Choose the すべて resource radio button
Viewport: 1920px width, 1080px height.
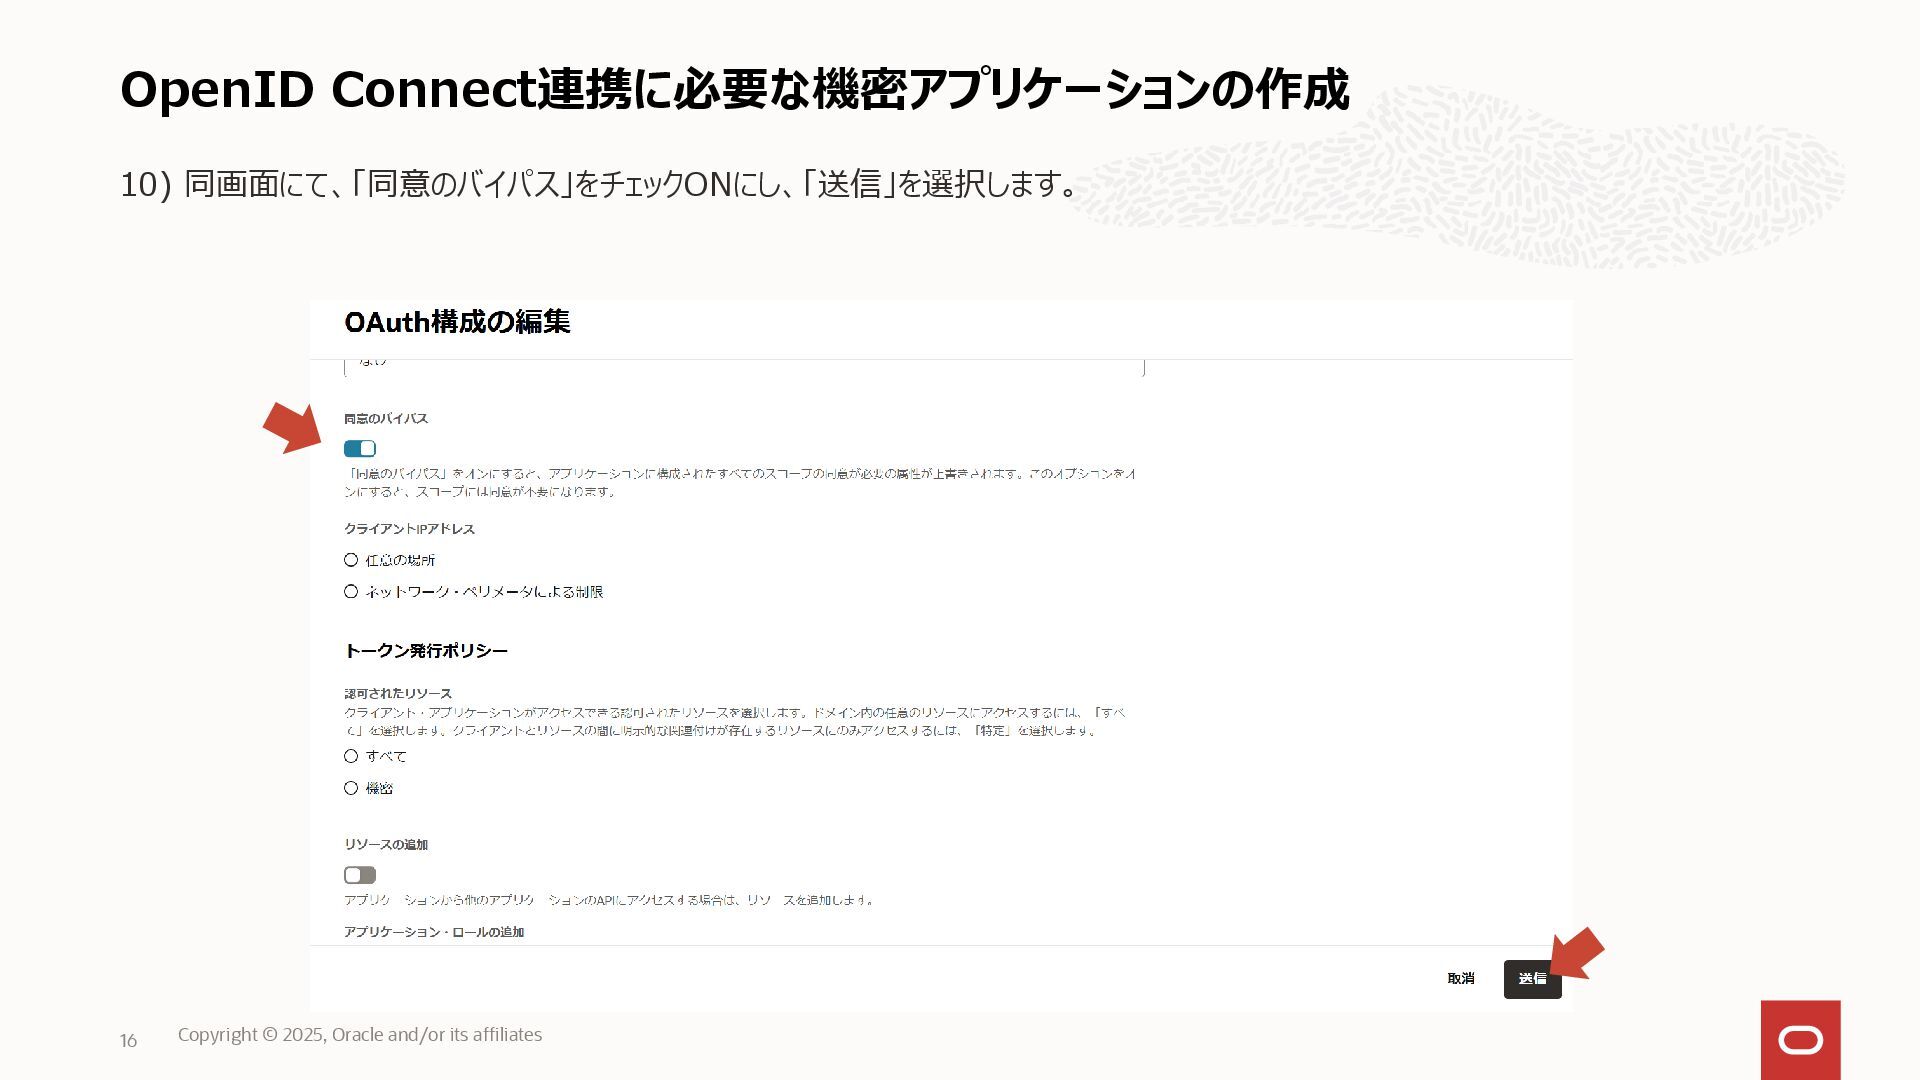click(351, 756)
